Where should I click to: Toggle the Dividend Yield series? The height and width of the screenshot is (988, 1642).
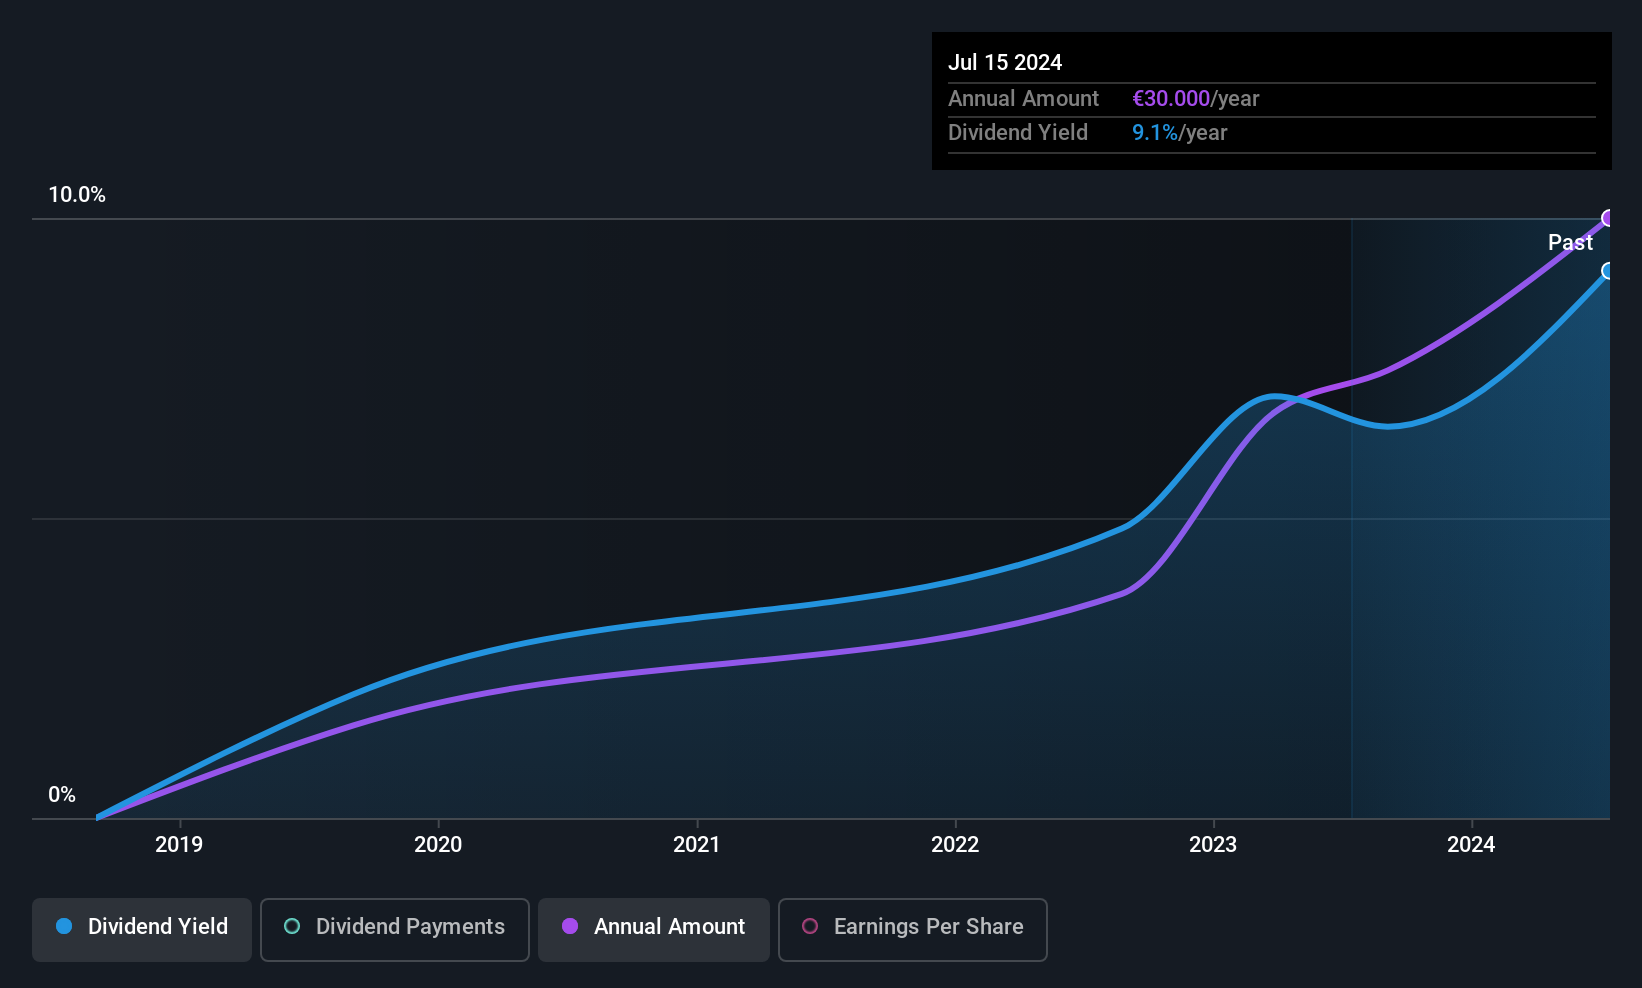142,929
